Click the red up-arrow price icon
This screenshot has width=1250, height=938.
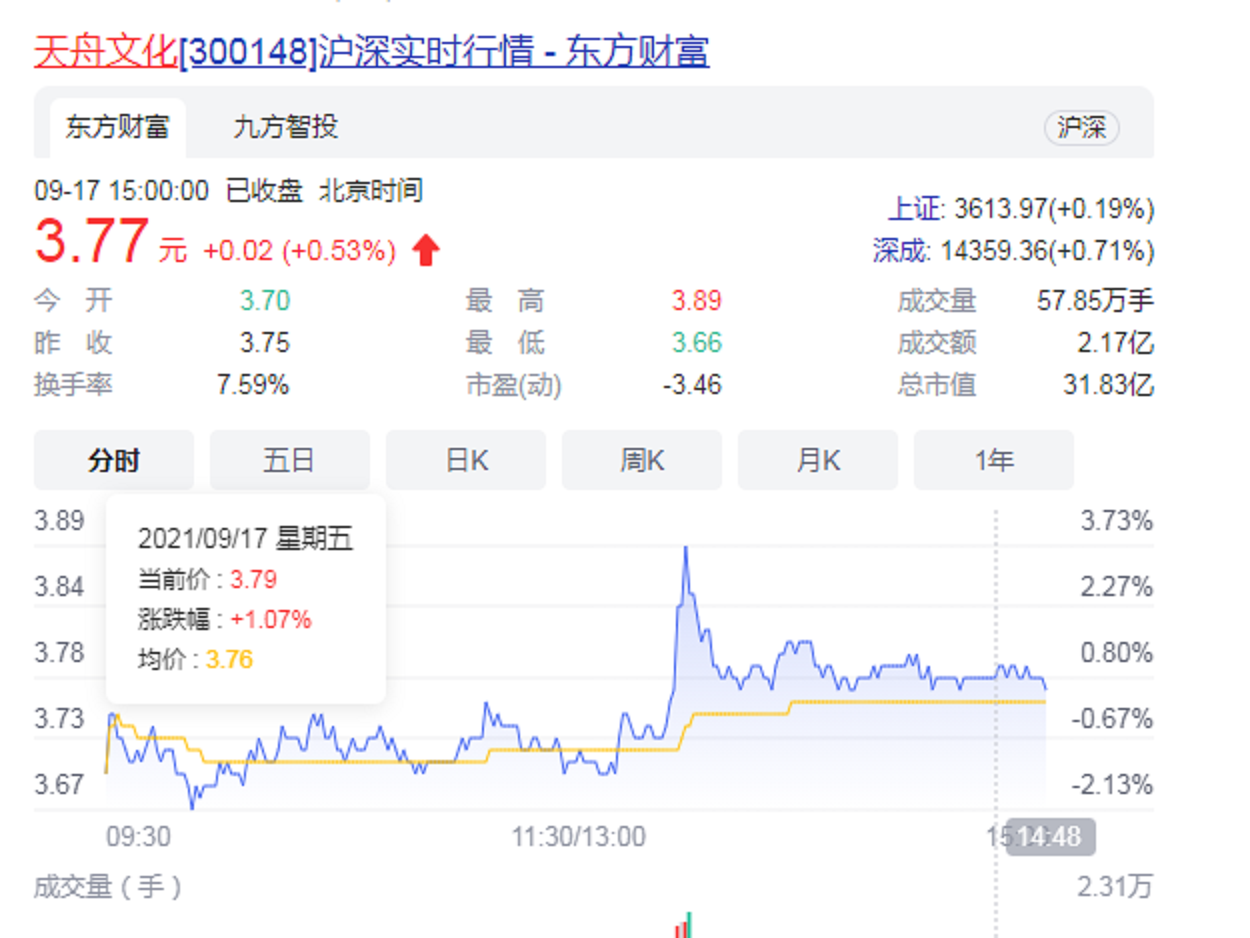(x=426, y=250)
